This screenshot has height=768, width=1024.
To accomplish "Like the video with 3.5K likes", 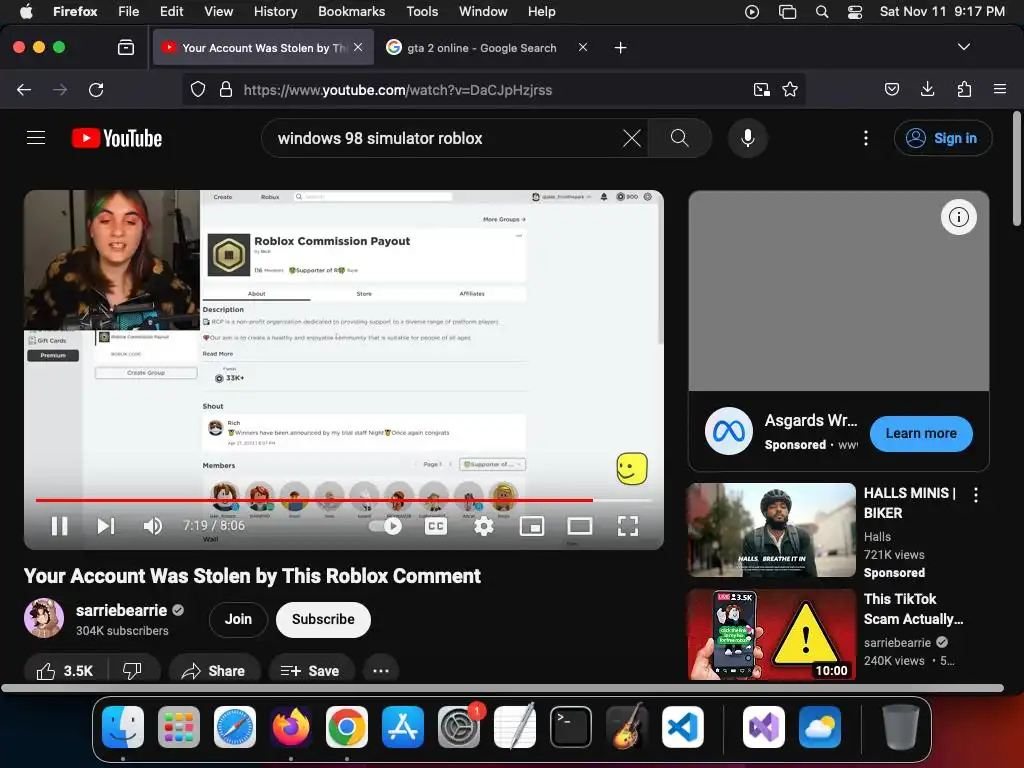I will click(x=65, y=671).
